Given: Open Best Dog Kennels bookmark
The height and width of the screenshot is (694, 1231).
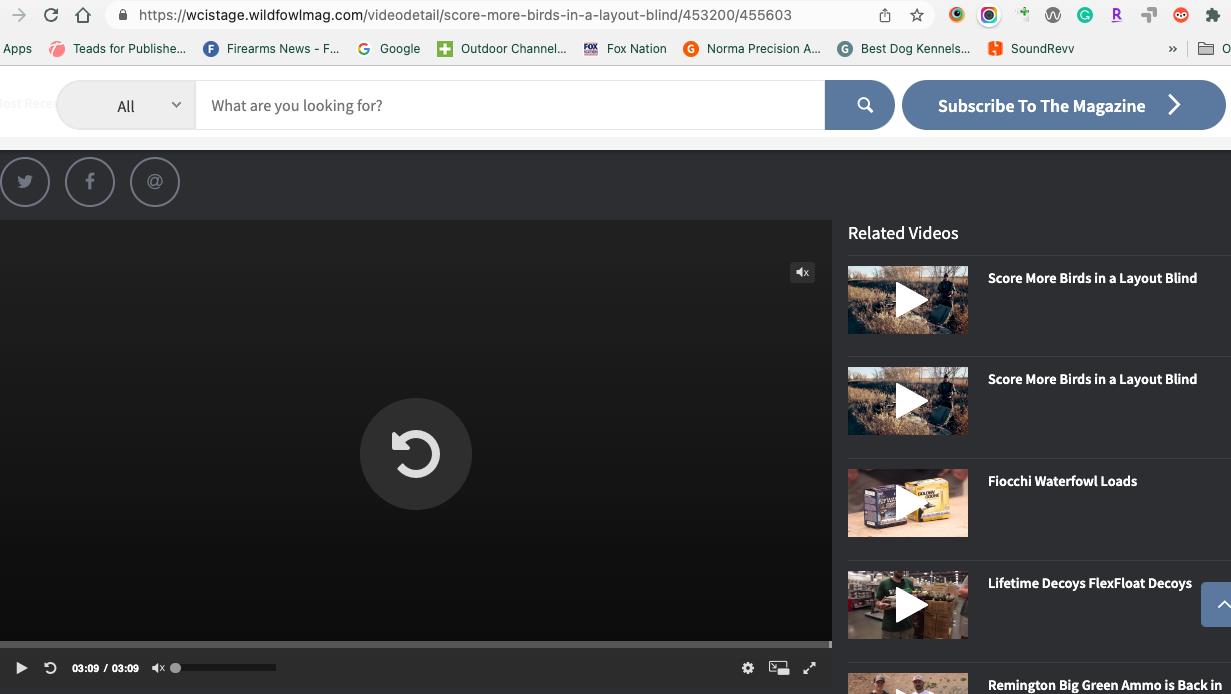Looking at the screenshot, I should tap(904, 48).
